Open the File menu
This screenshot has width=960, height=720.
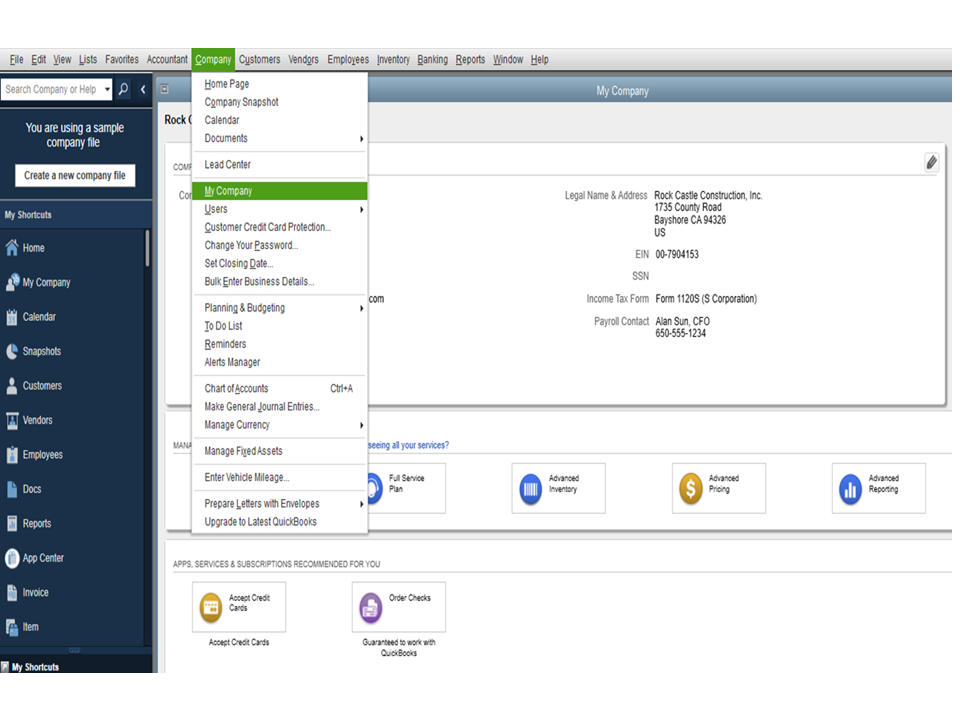click(x=17, y=59)
